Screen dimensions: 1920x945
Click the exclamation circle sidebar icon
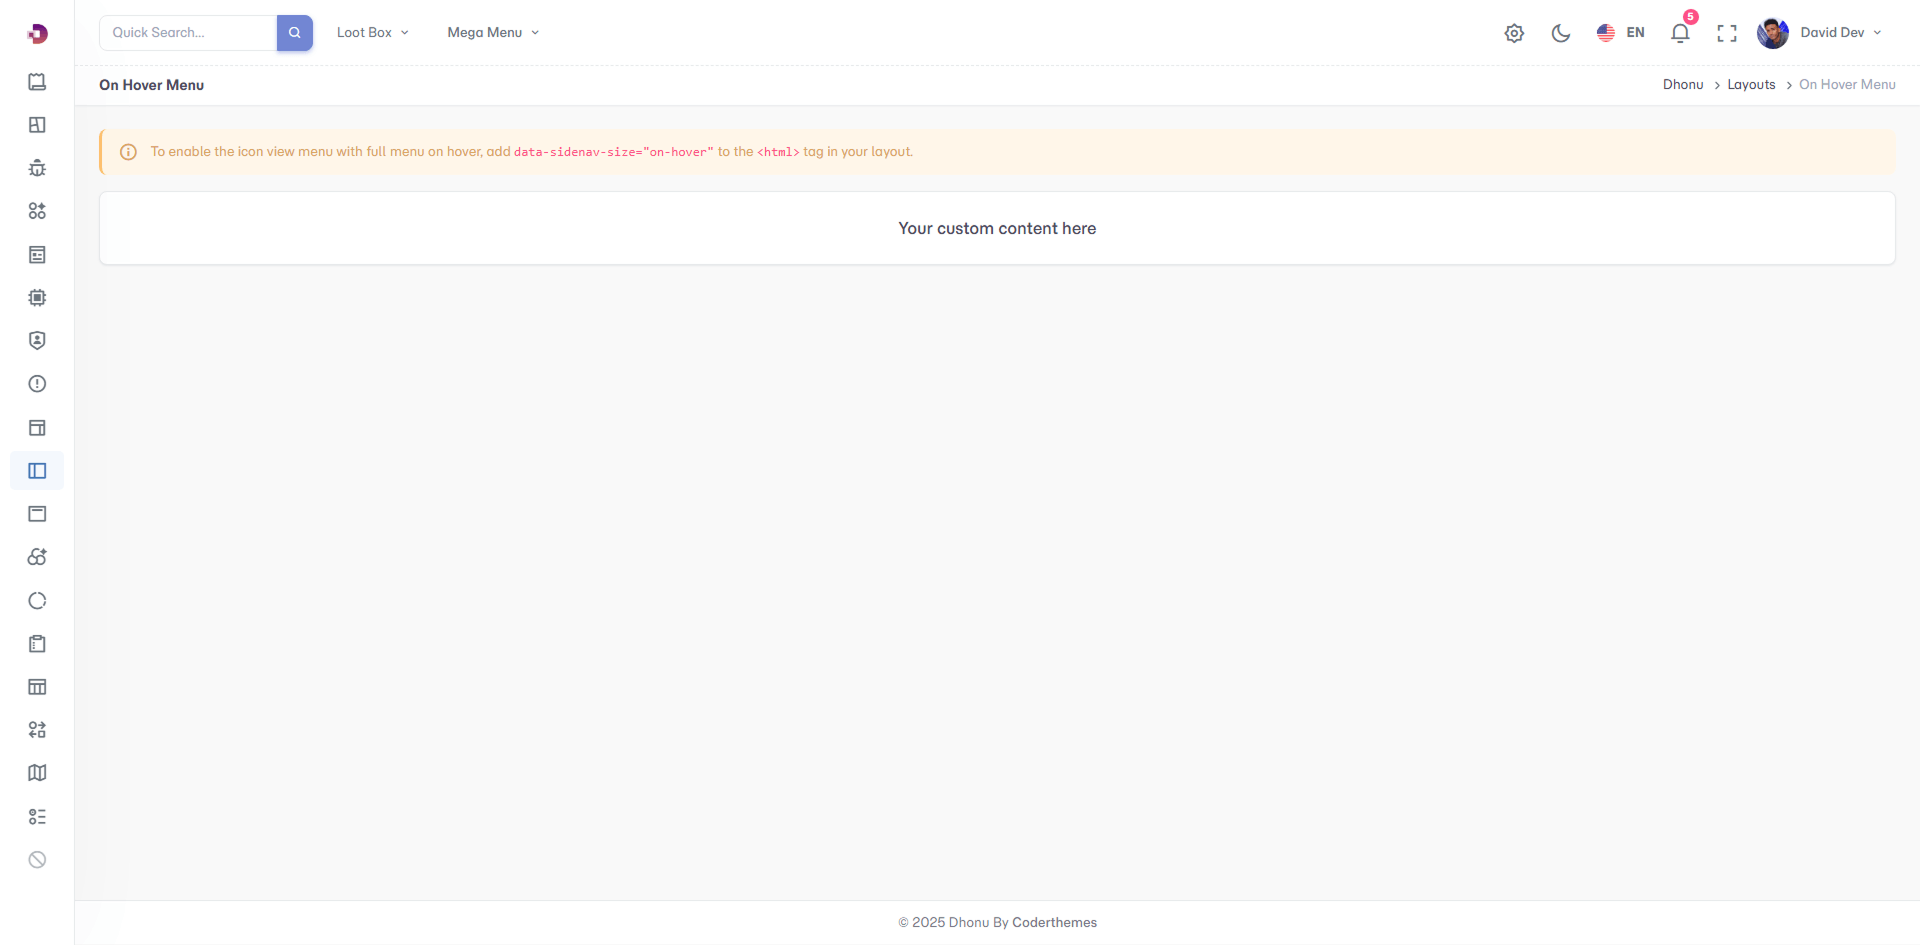coord(37,384)
